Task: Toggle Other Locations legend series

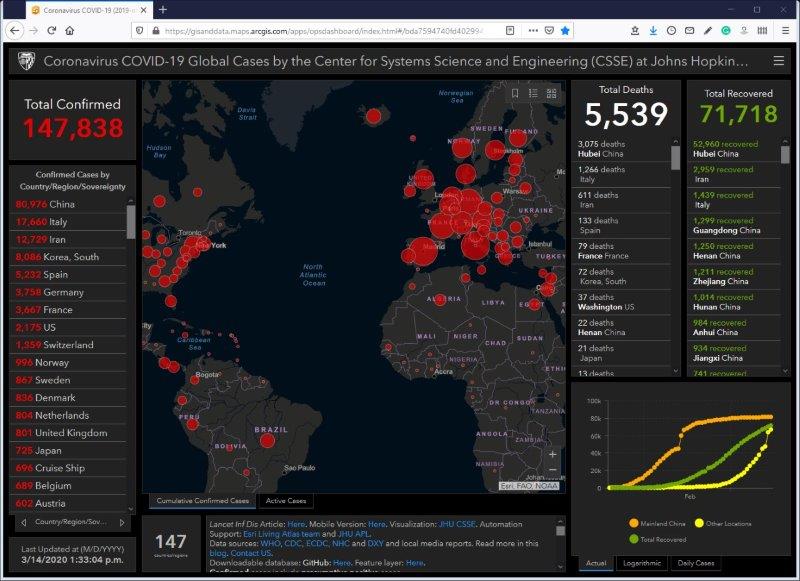Action: click(723, 523)
